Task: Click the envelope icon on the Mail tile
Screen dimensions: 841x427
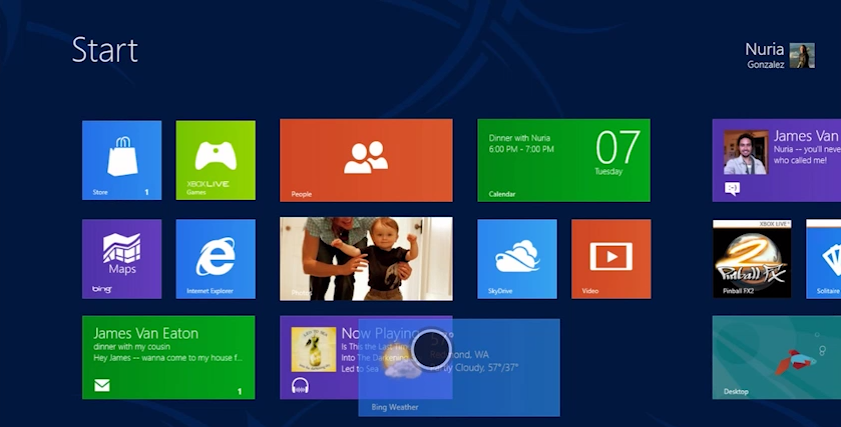Action: coord(102,385)
